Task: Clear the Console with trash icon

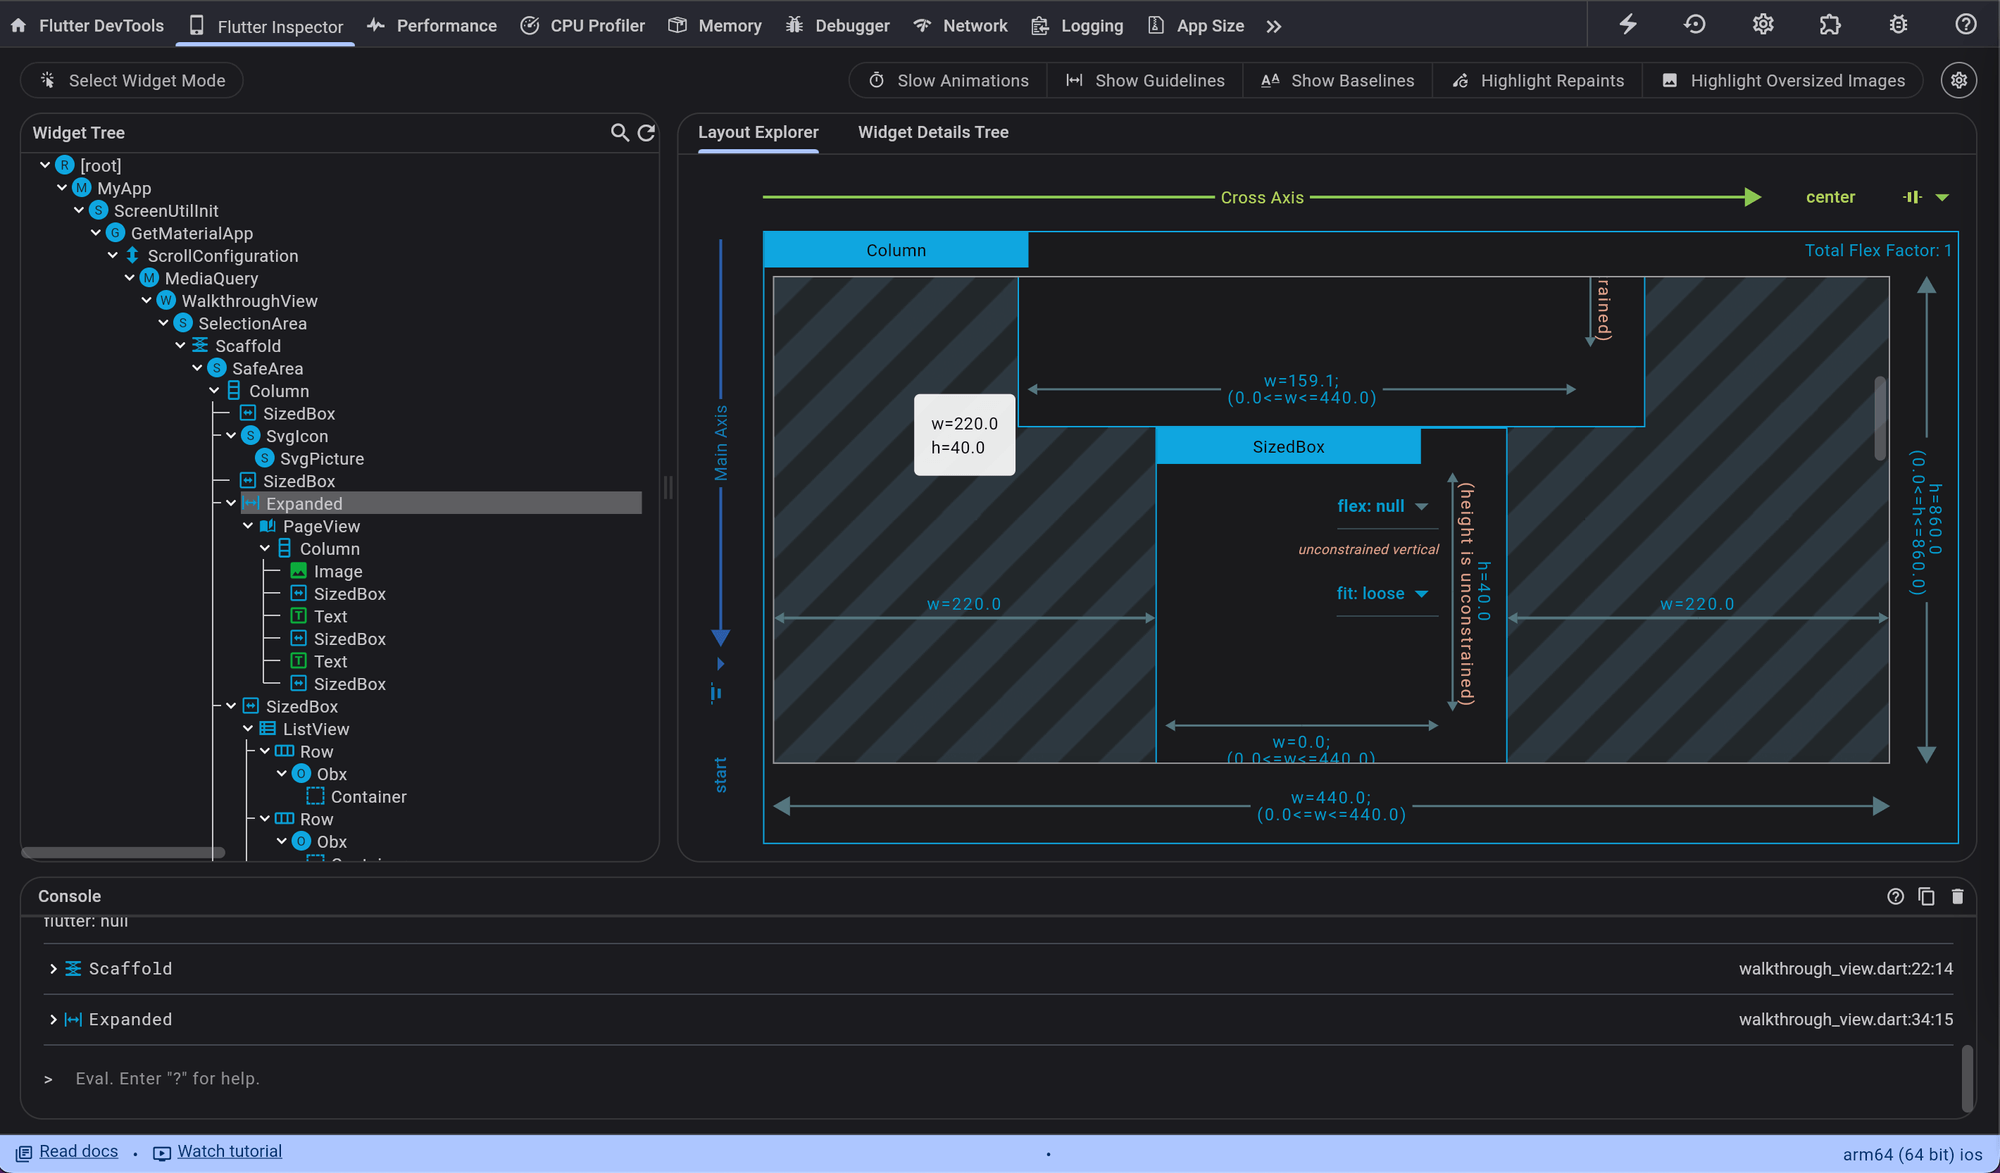Action: 1957,896
